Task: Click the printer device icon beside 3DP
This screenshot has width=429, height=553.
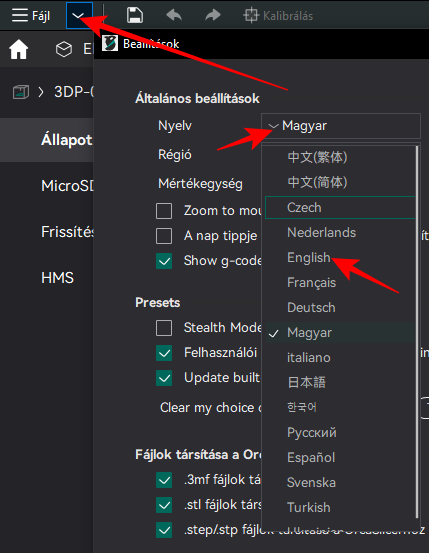Action: 21,92
